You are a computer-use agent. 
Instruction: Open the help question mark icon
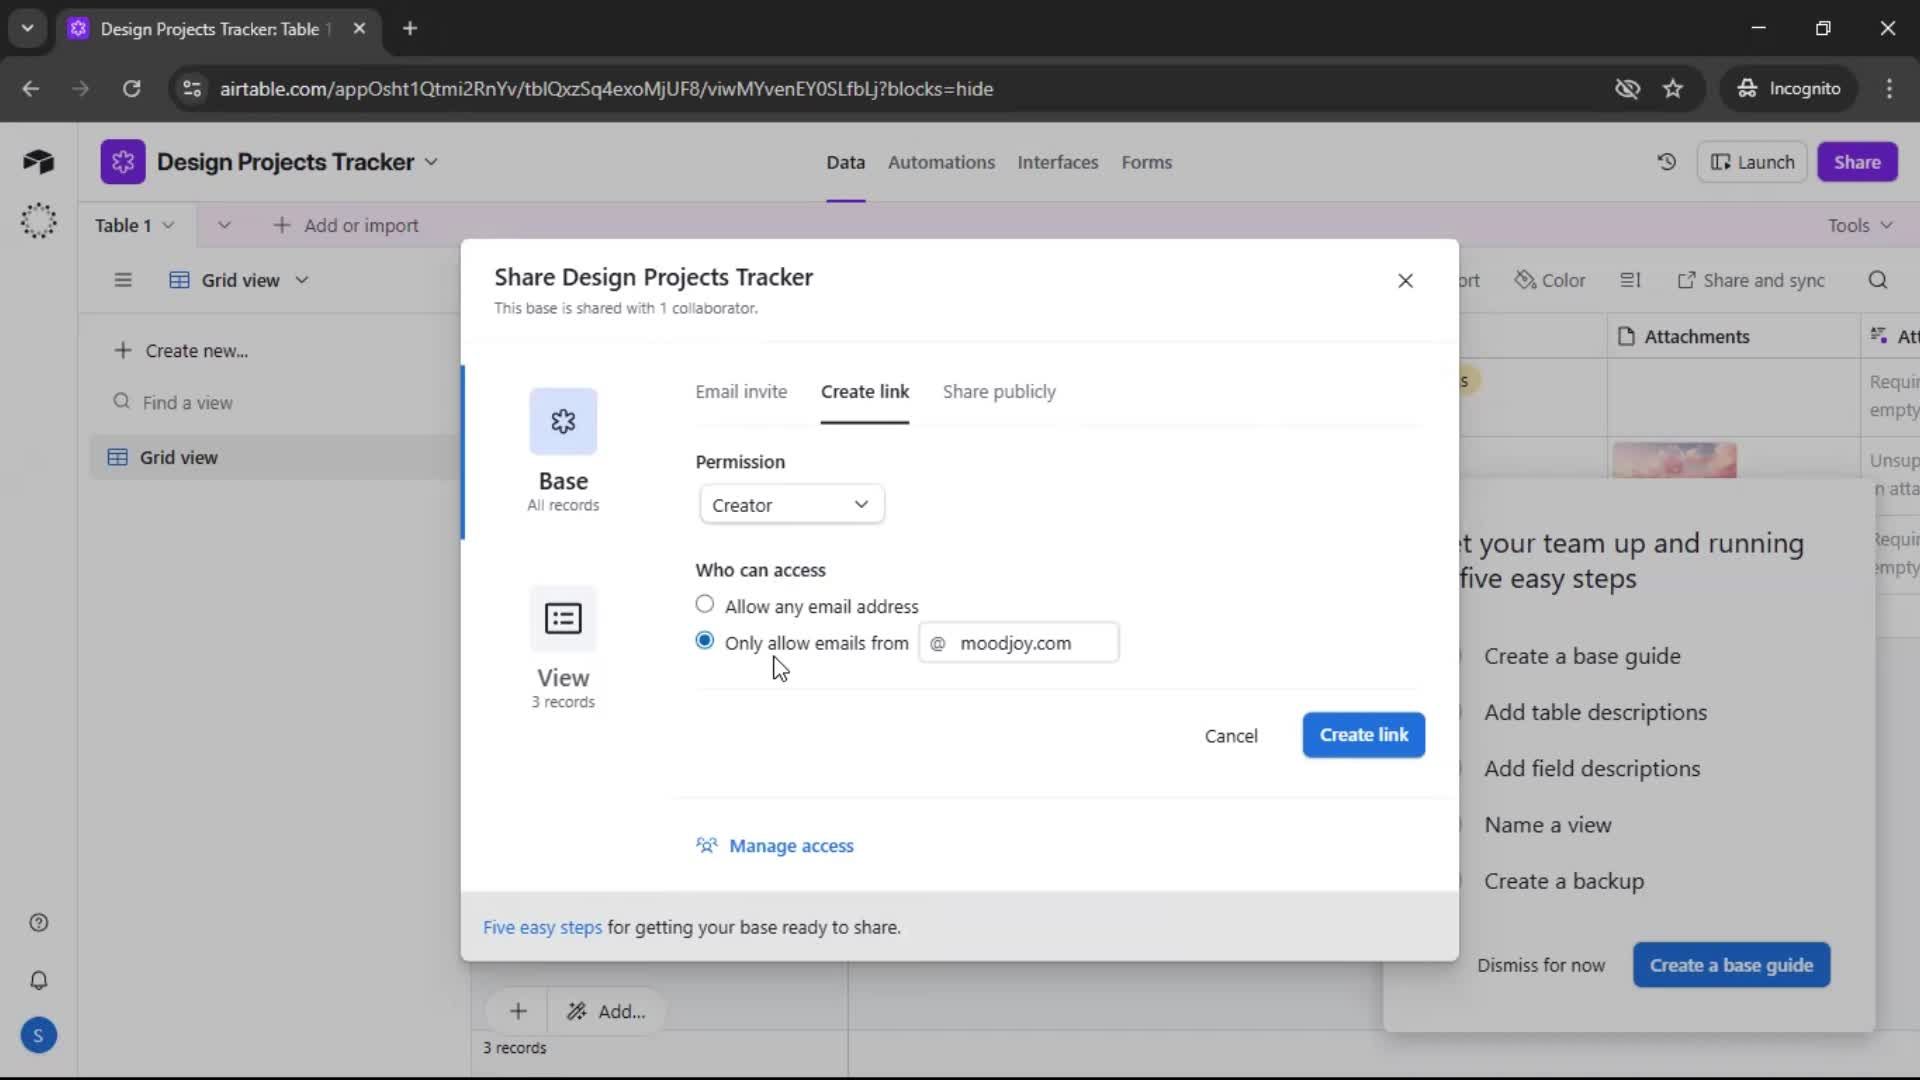pyautogui.click(x=38, y=923)
